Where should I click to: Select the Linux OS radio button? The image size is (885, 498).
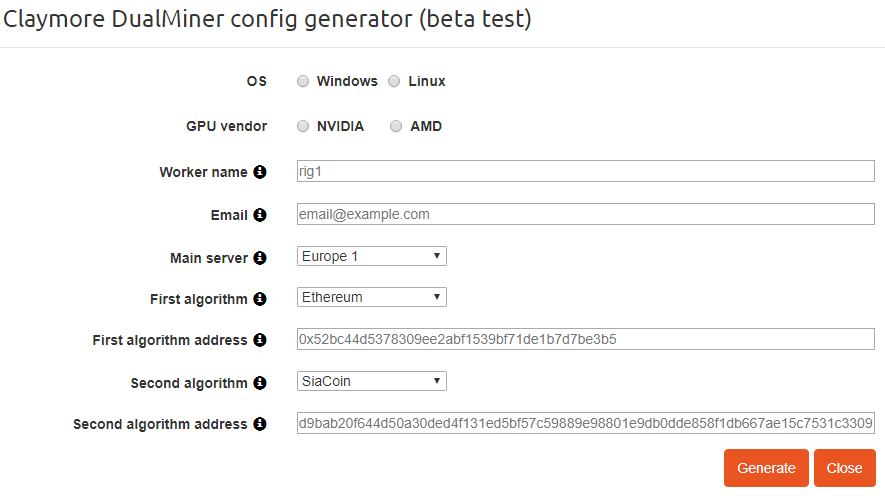point(394,82)
